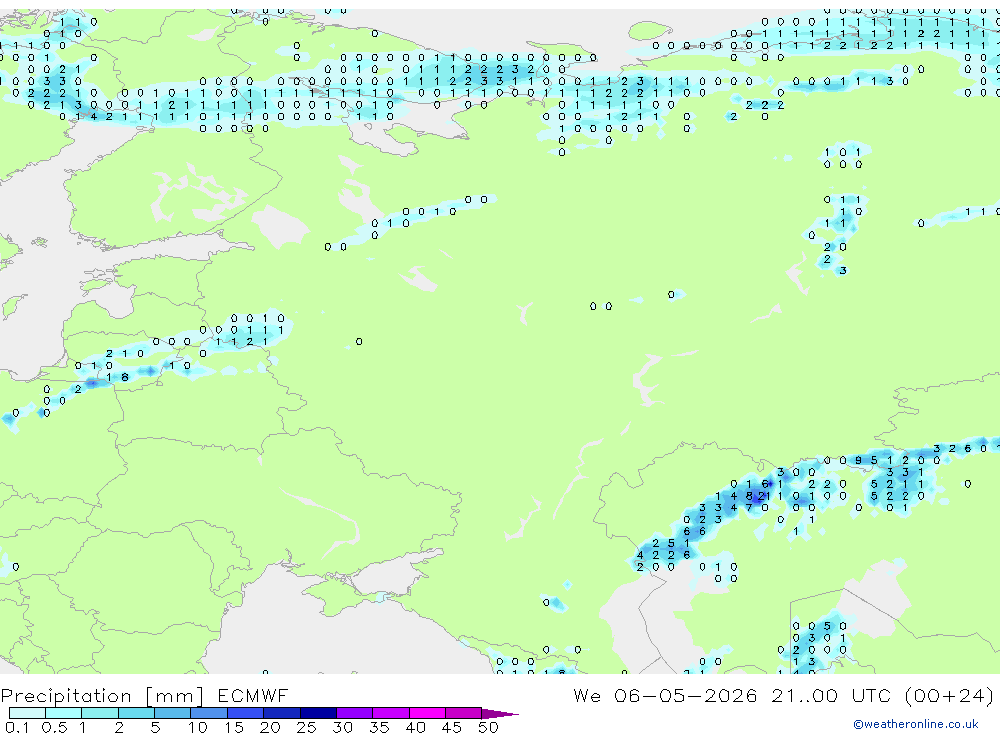The image size is (1000, 733).
Task: Click the 25 legend scale label
Action: coord(306,727)
